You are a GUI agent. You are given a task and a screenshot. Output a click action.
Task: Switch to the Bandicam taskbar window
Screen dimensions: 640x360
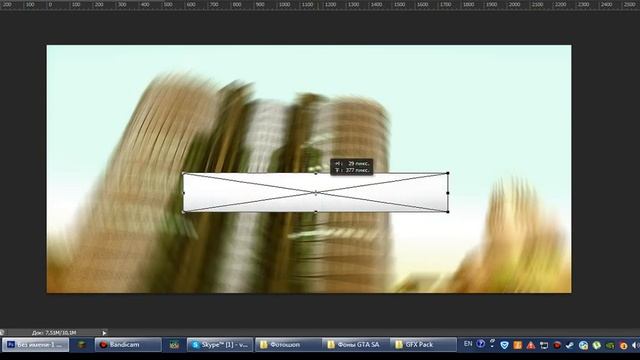pos(128,345)
